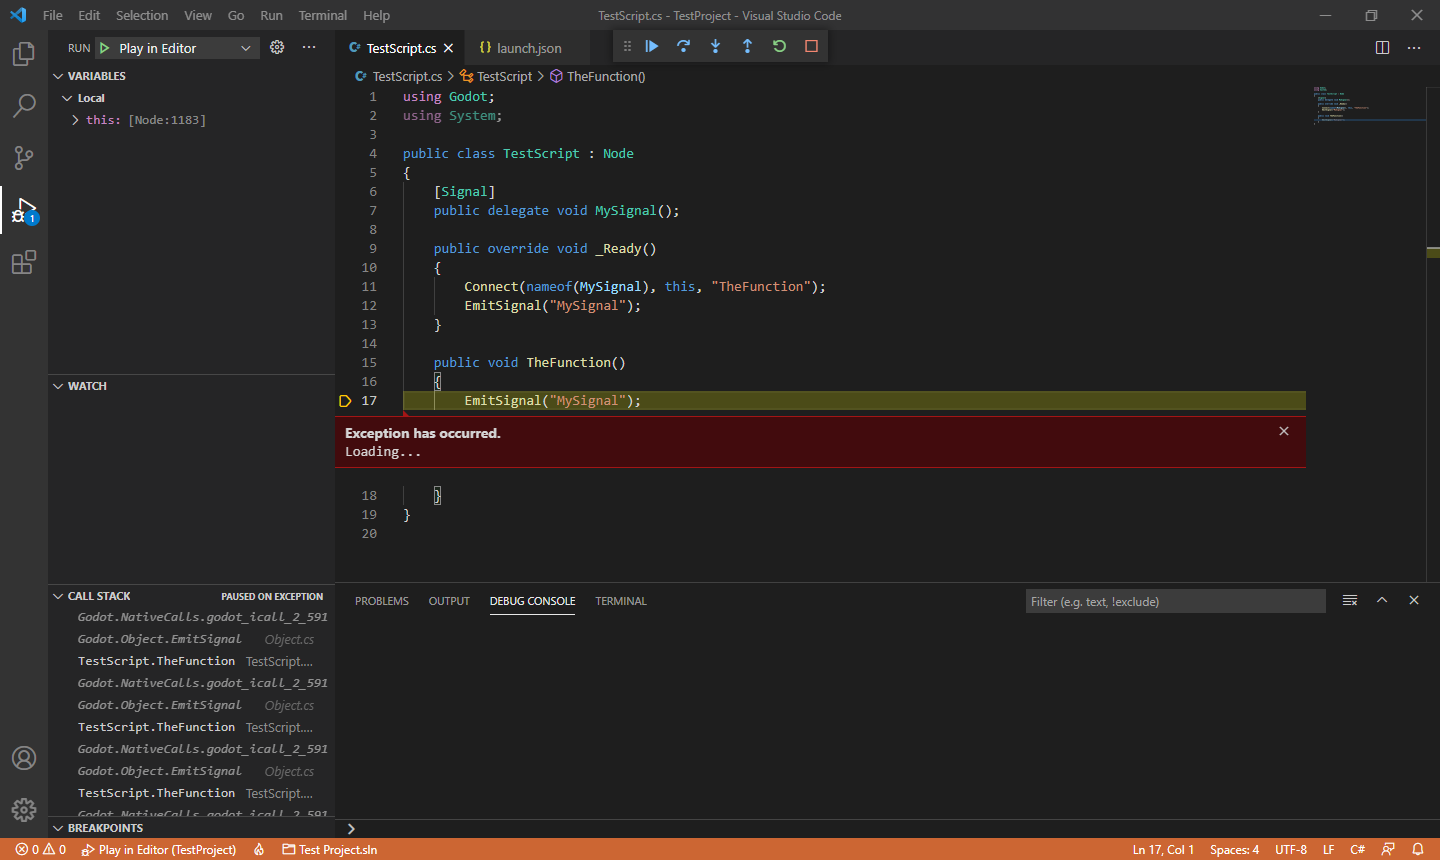The width and height of the screenshot is (1440, 860).
Task: Clear the debug console
Action: [x=1350, y=600]
